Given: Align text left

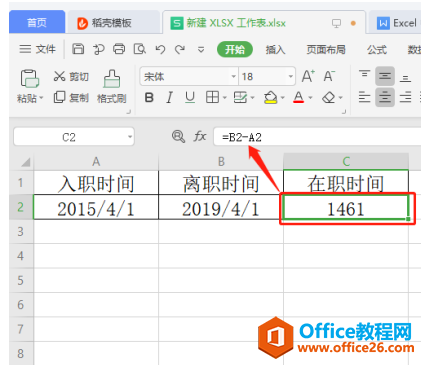Looking at the screenshot, I should click(x=364, y=97).
